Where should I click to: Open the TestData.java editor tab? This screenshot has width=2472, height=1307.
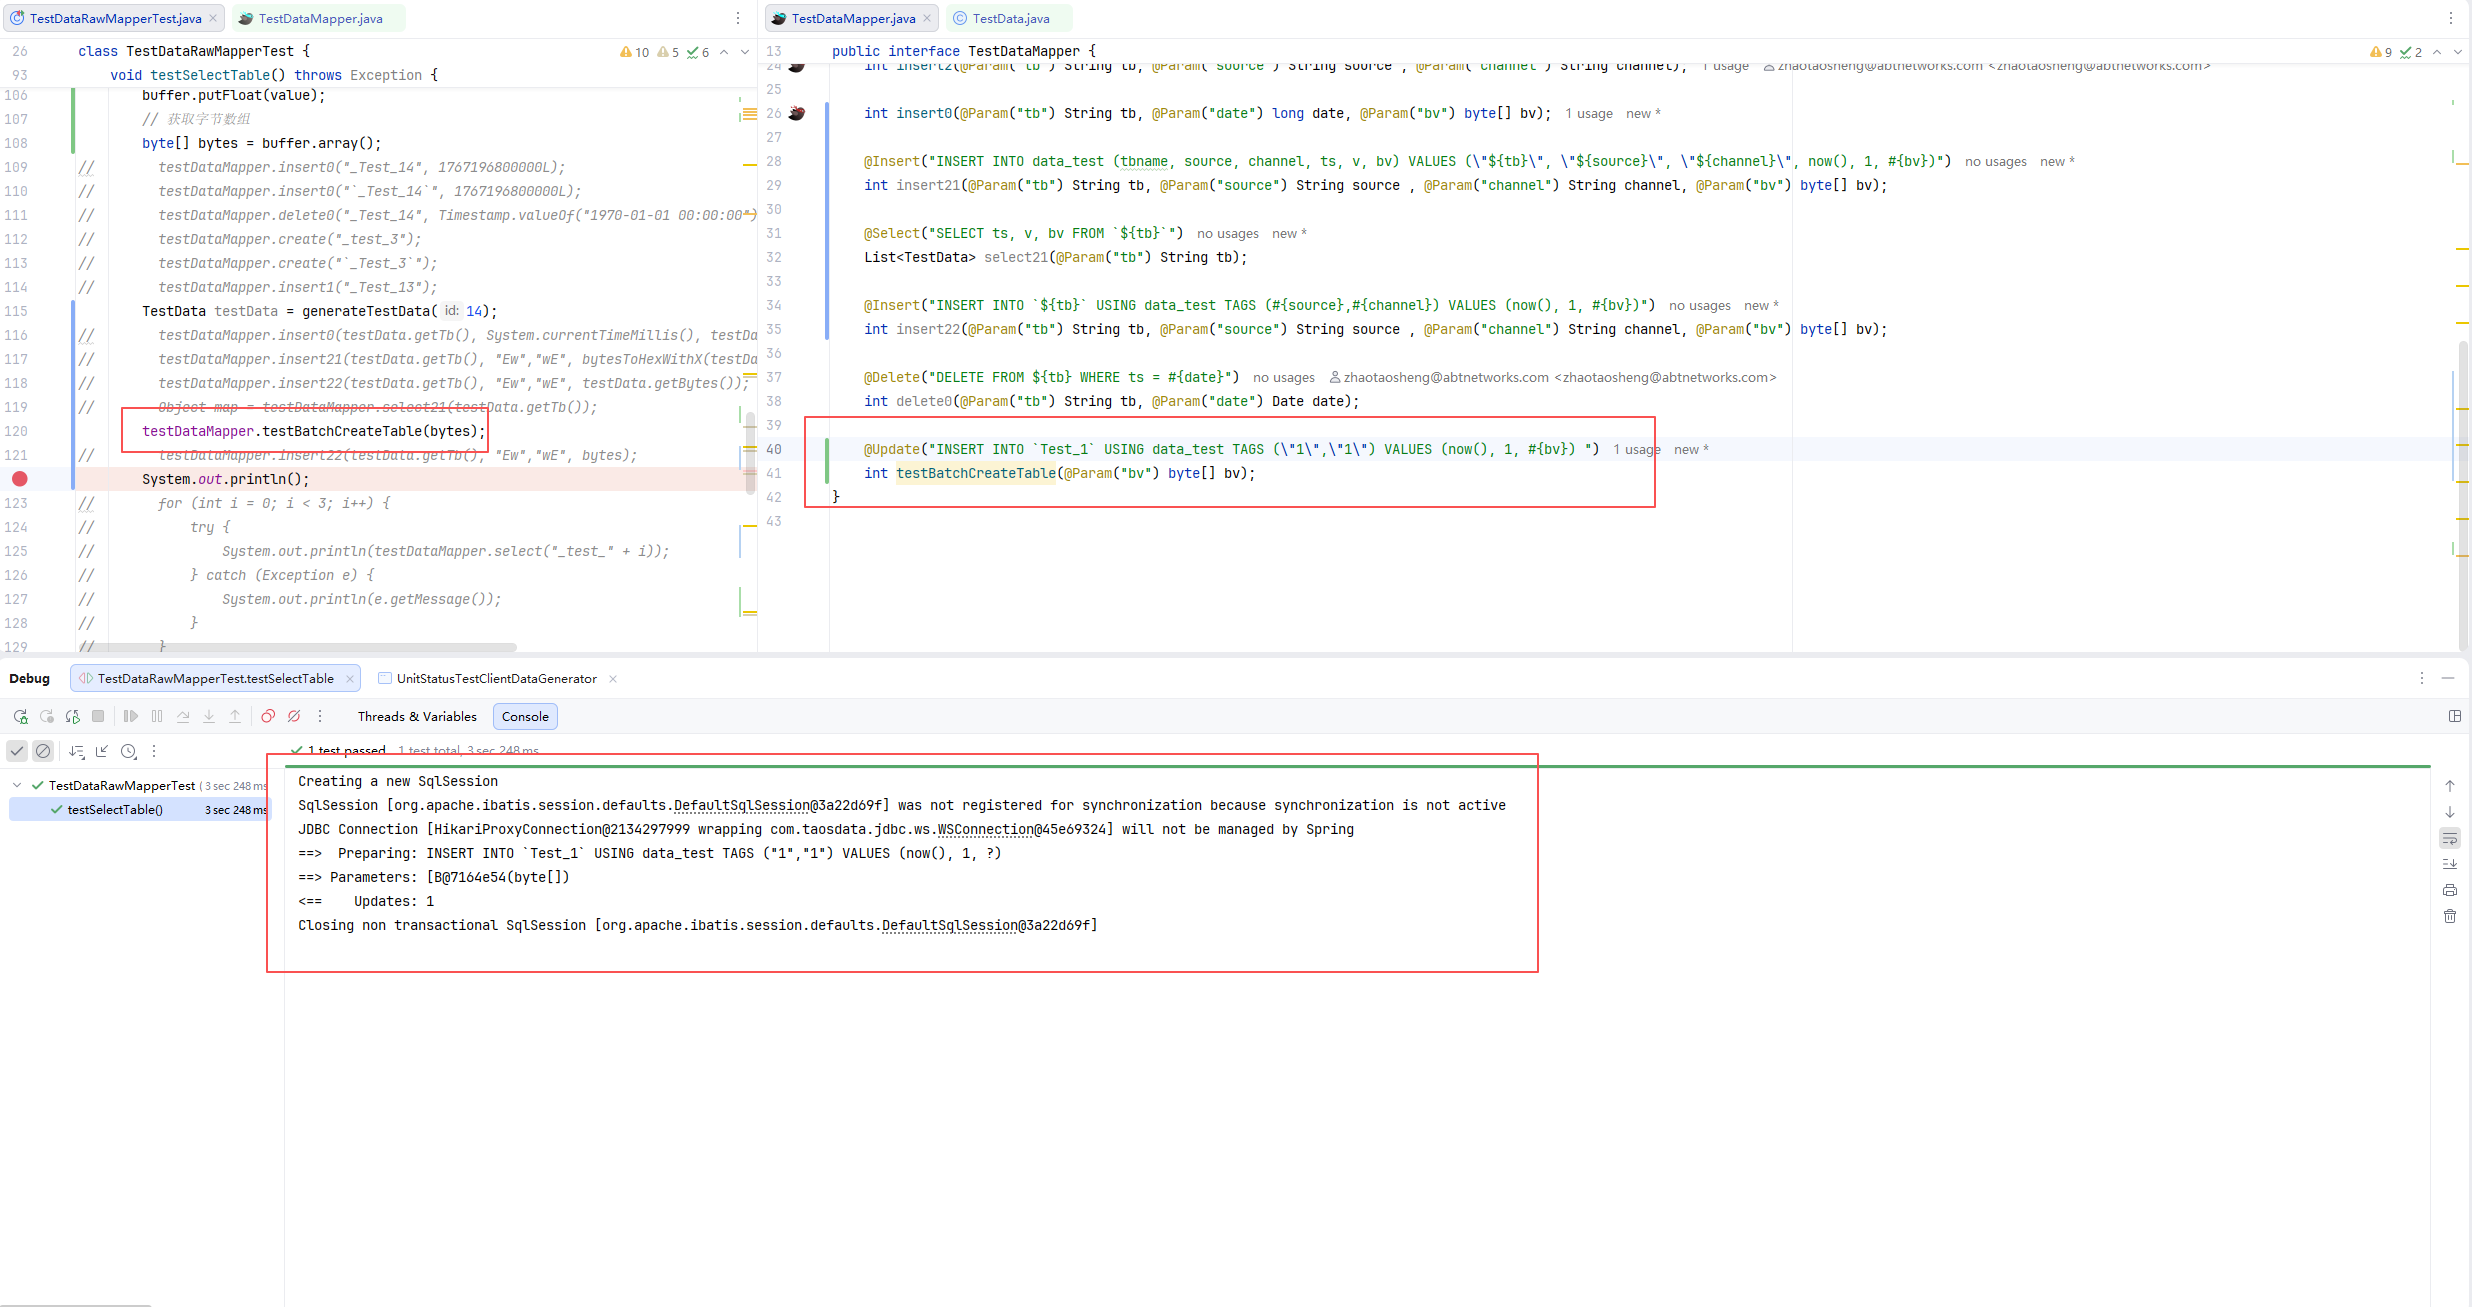1010,18
